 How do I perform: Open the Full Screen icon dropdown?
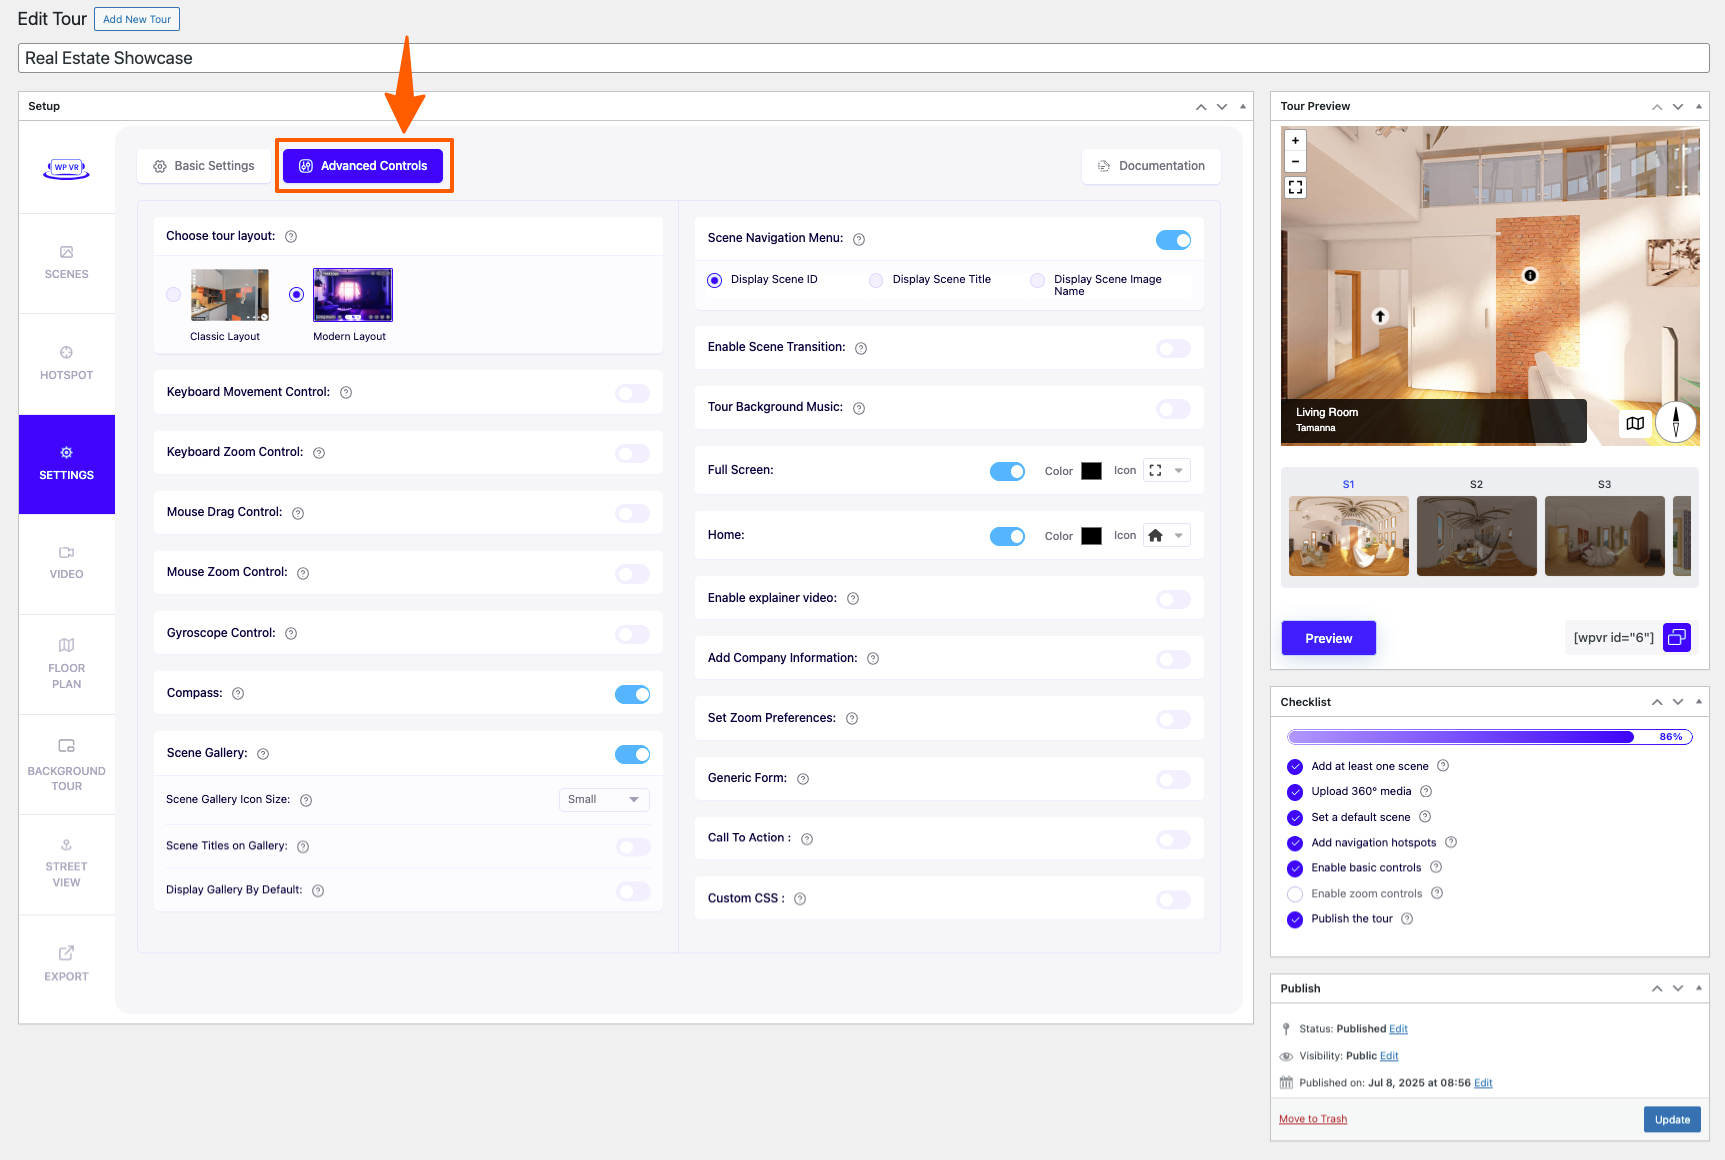click(x=1167, y=471)
